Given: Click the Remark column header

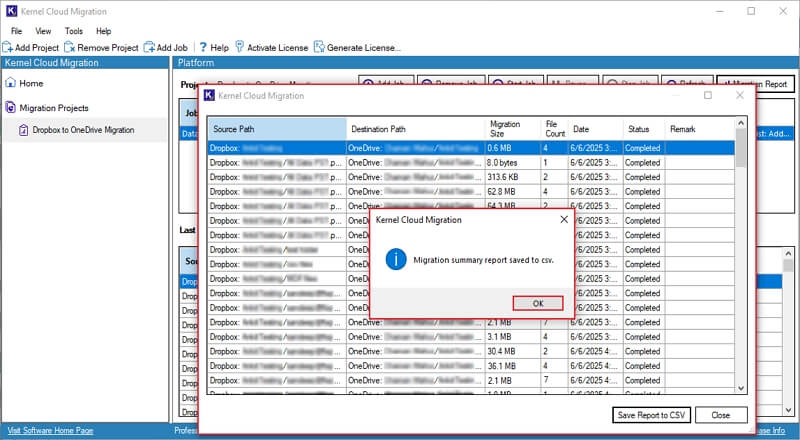Looking at the screenshot, I should pyautogui.click(x=699, y=129).
